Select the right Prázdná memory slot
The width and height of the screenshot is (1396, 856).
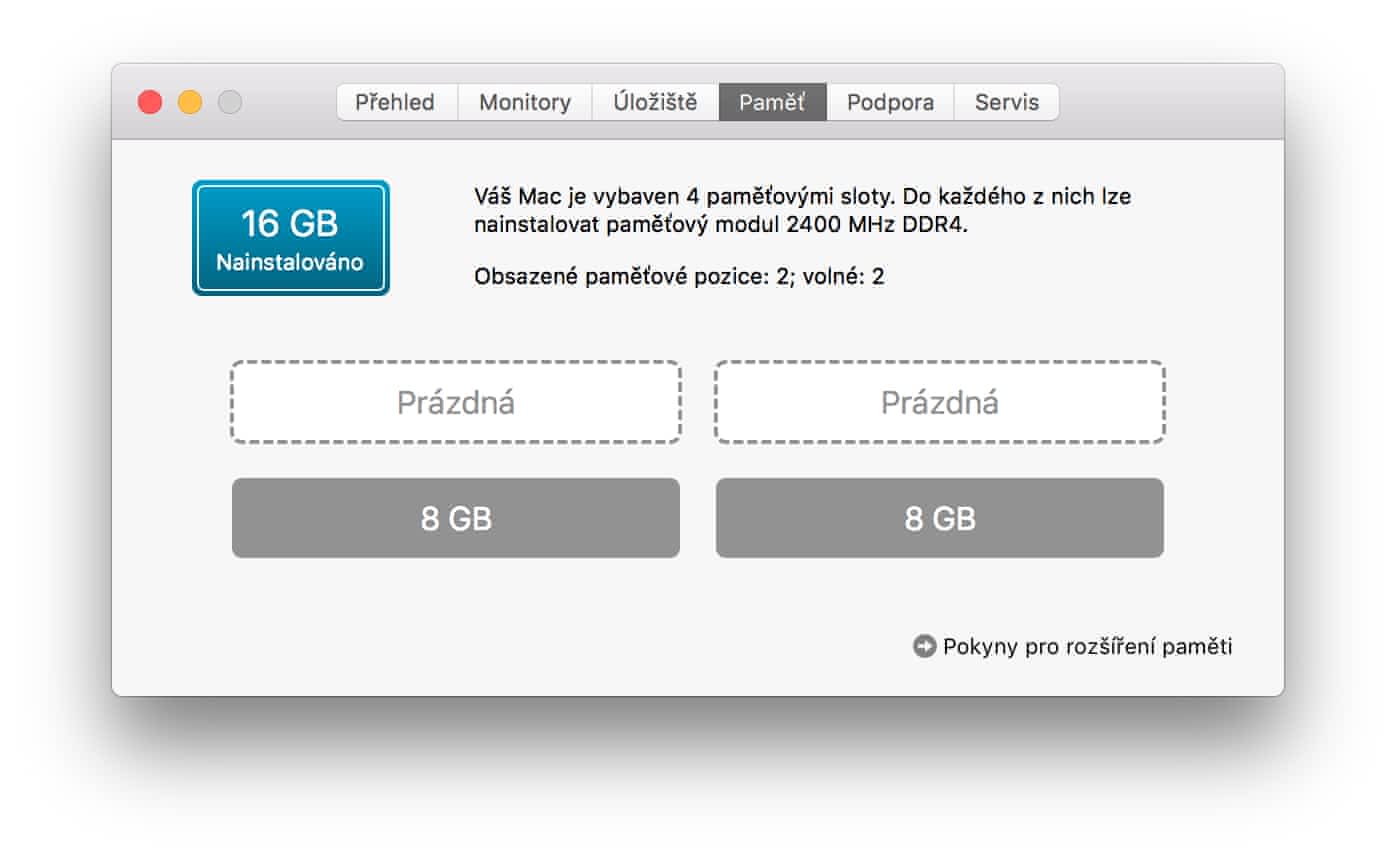coord(939,402)
